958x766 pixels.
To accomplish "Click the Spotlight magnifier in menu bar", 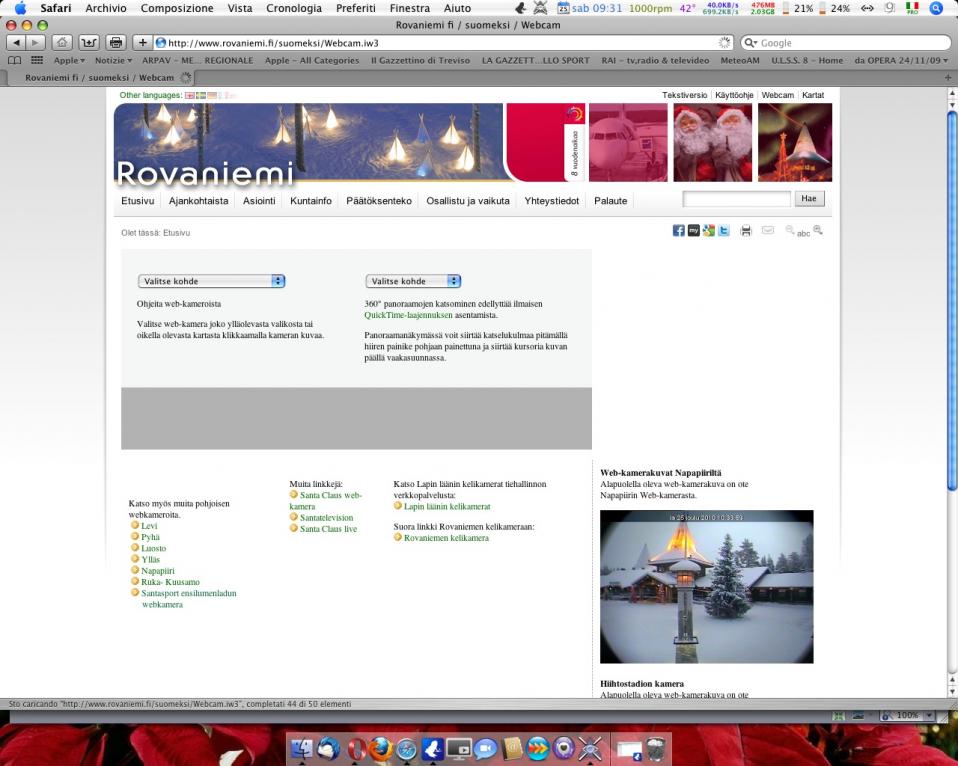I will coord(935,9).
